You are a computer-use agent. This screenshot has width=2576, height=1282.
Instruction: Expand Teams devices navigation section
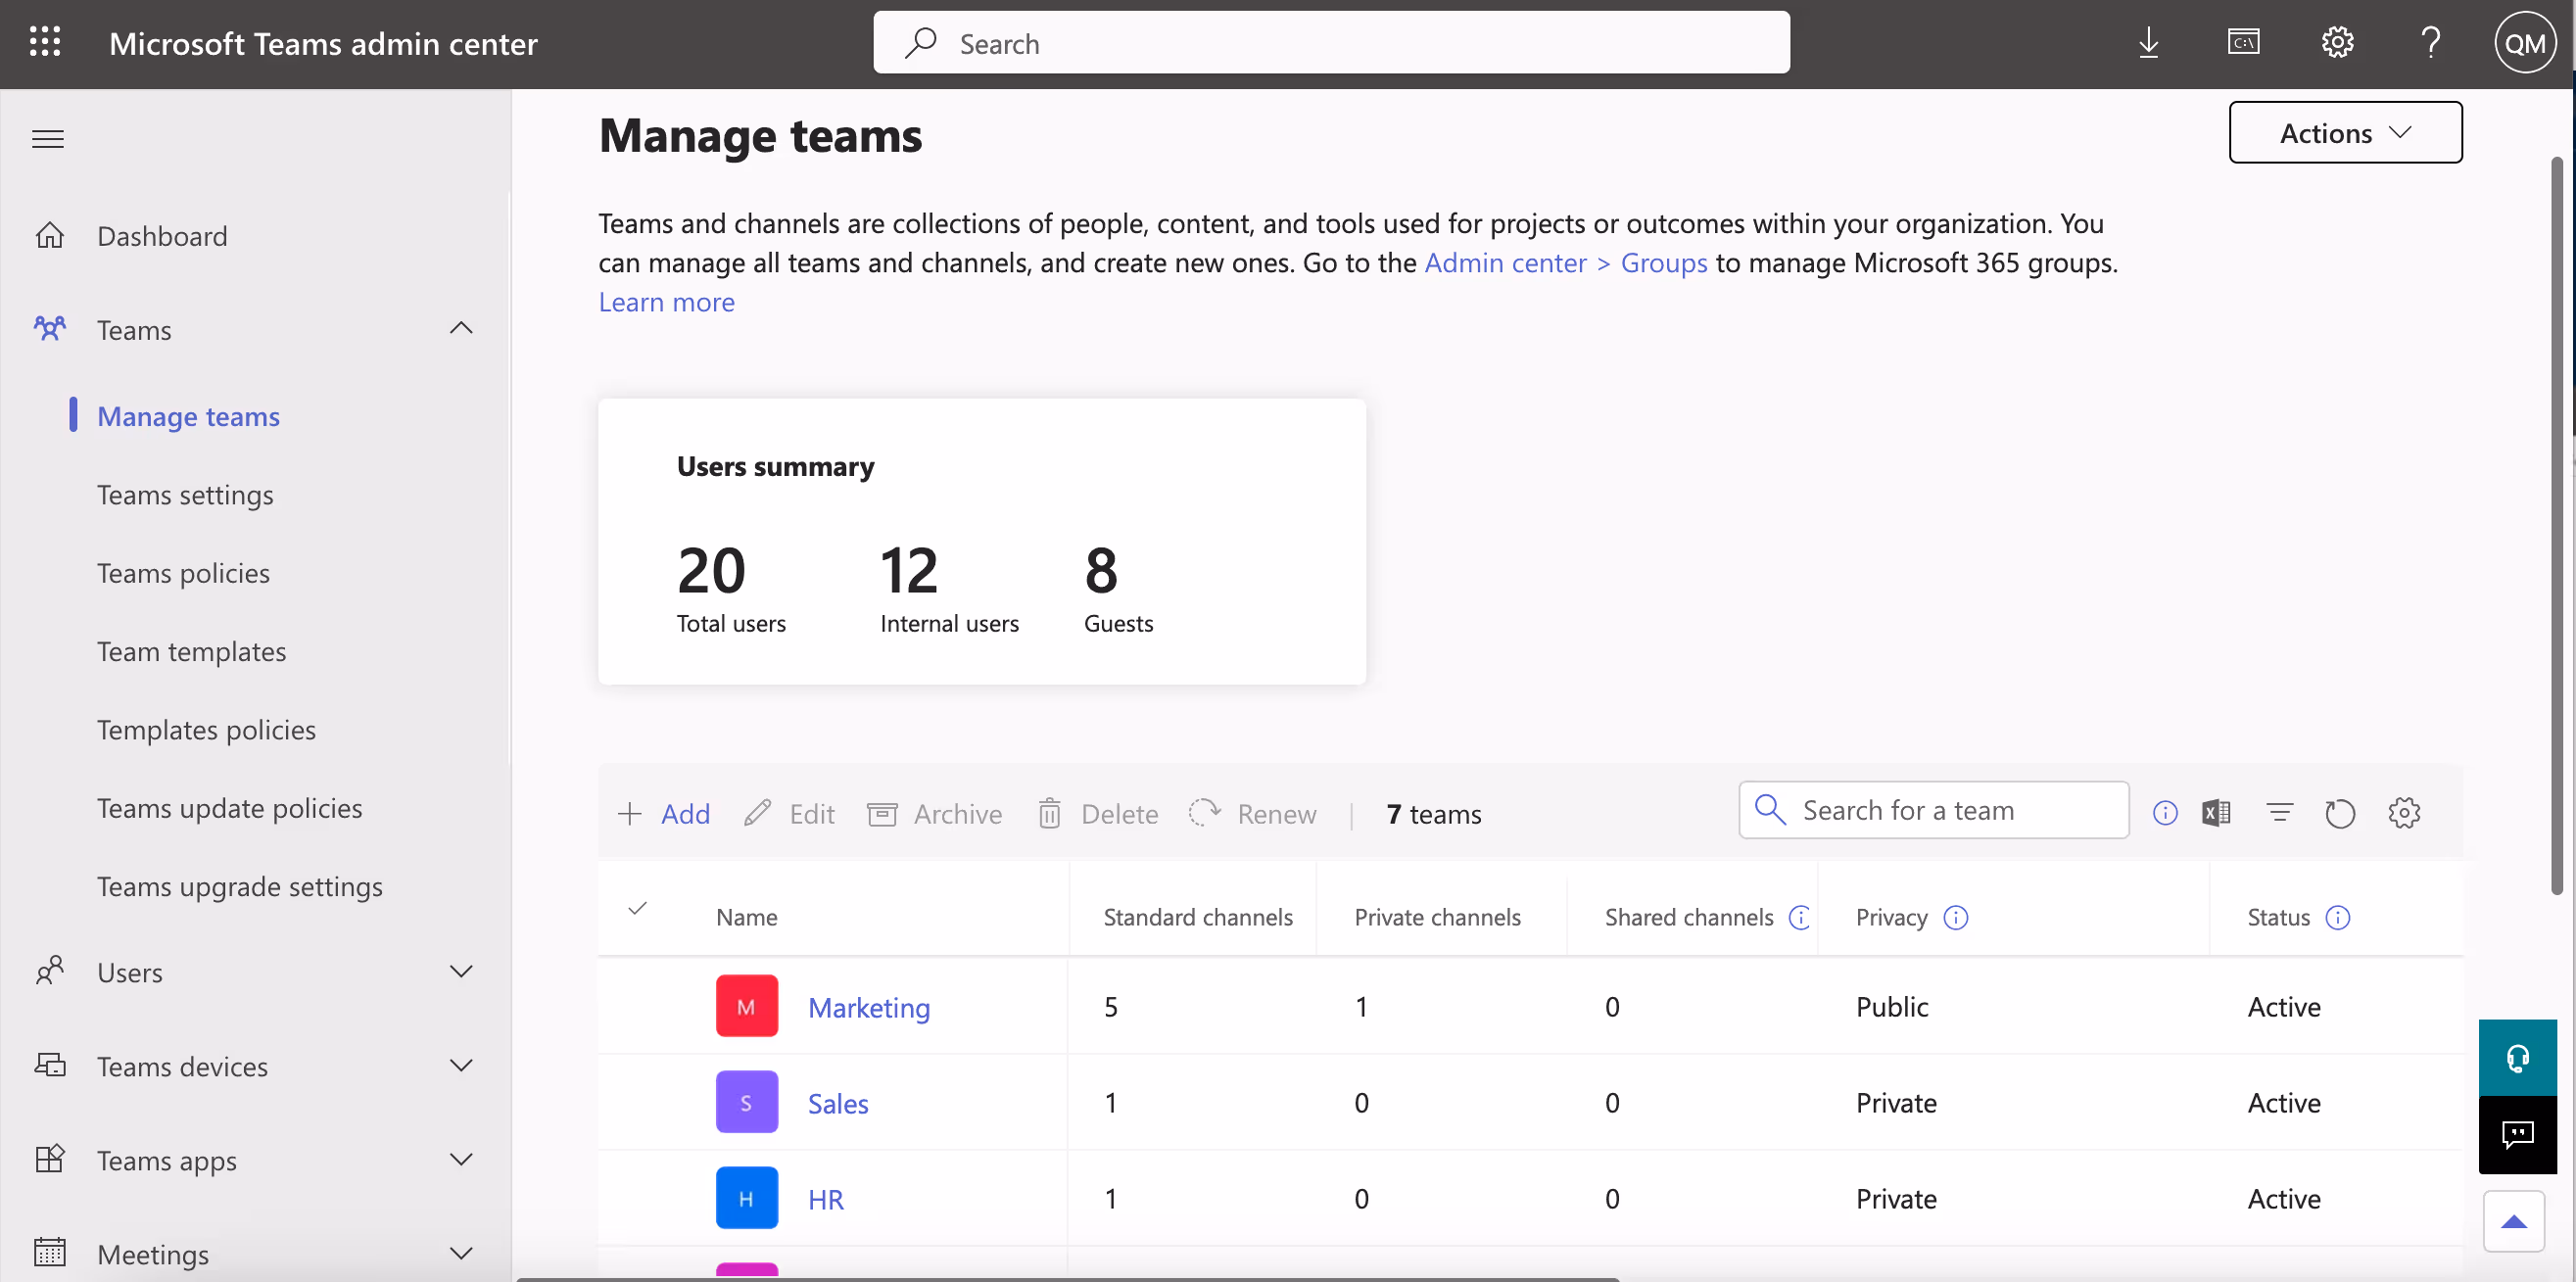coord(460,1066)
